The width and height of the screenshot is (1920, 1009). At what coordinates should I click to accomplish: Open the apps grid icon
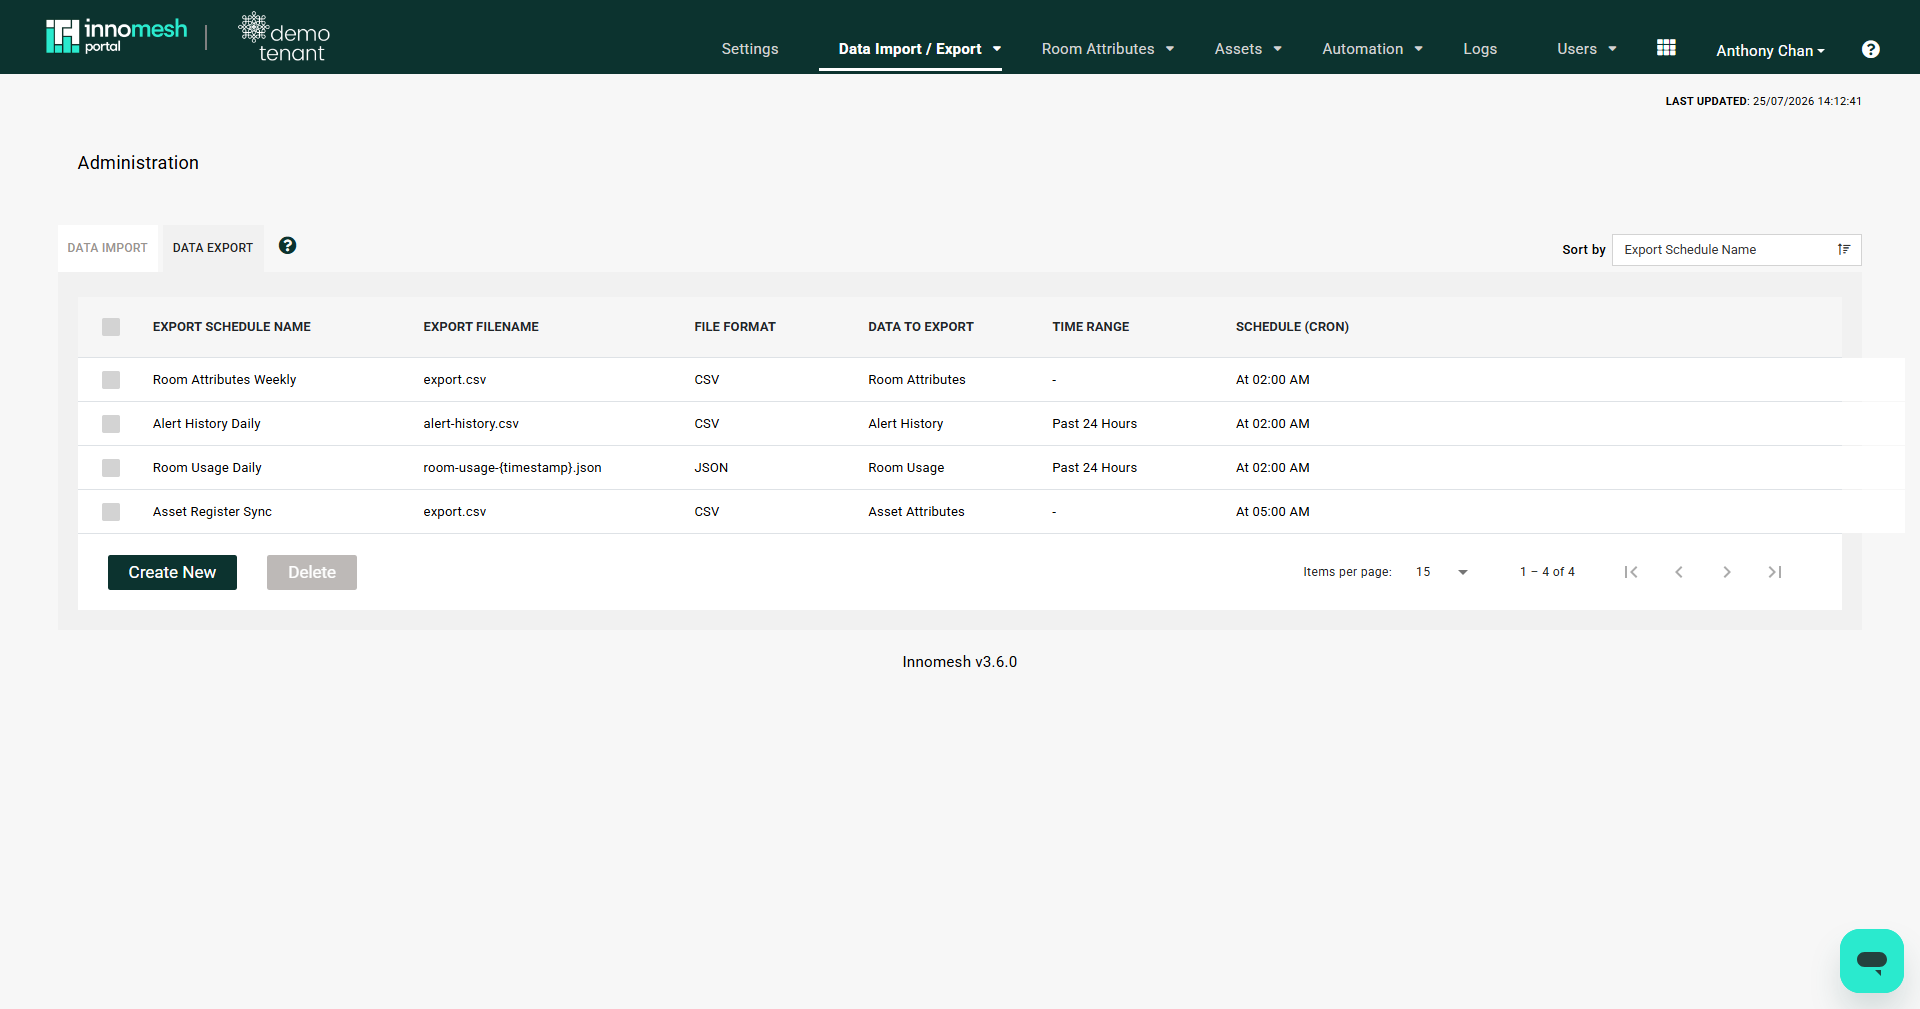point(1666,48)
